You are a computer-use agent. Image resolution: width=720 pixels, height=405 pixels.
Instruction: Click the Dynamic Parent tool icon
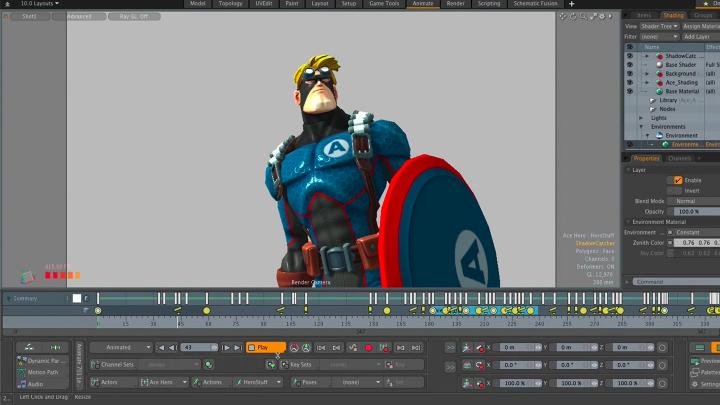click(21, 360)
